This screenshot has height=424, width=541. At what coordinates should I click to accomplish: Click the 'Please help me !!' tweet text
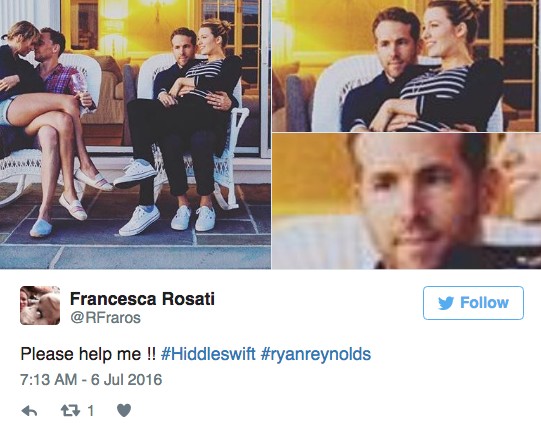click(88, 354)
